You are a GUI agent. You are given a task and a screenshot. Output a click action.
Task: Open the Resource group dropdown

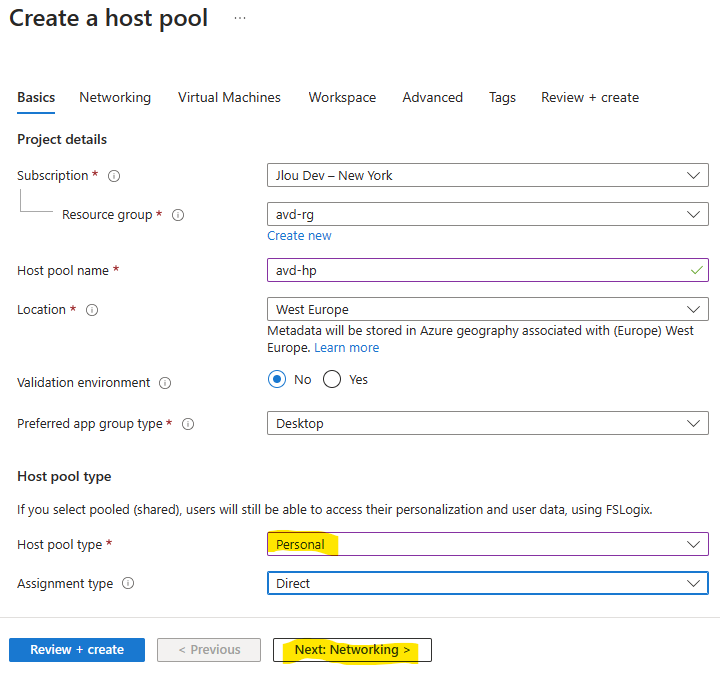click(x=488, y=214)
